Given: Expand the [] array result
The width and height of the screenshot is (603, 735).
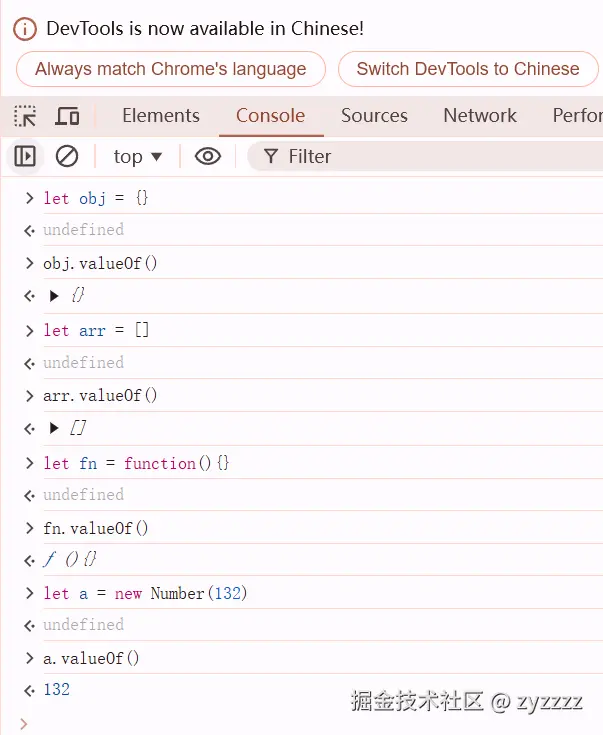Looking at the screenshot, I should [x=54, y=429].
